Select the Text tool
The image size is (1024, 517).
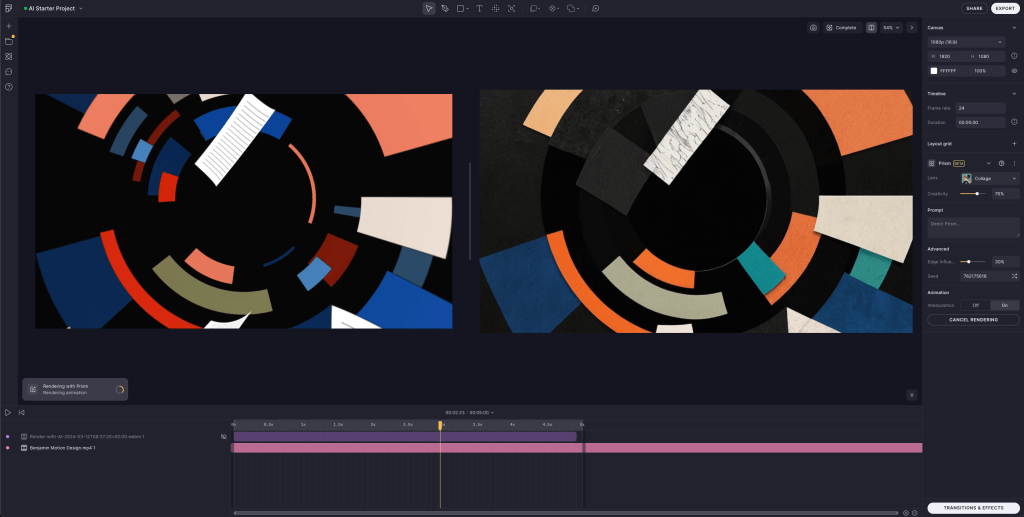click(x=479, y=8)
